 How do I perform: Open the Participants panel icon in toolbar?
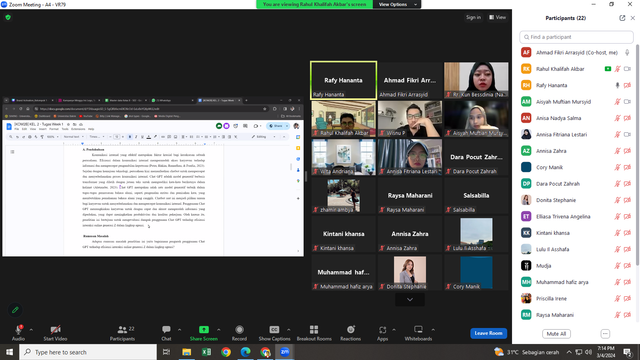(x=122, y=330)
